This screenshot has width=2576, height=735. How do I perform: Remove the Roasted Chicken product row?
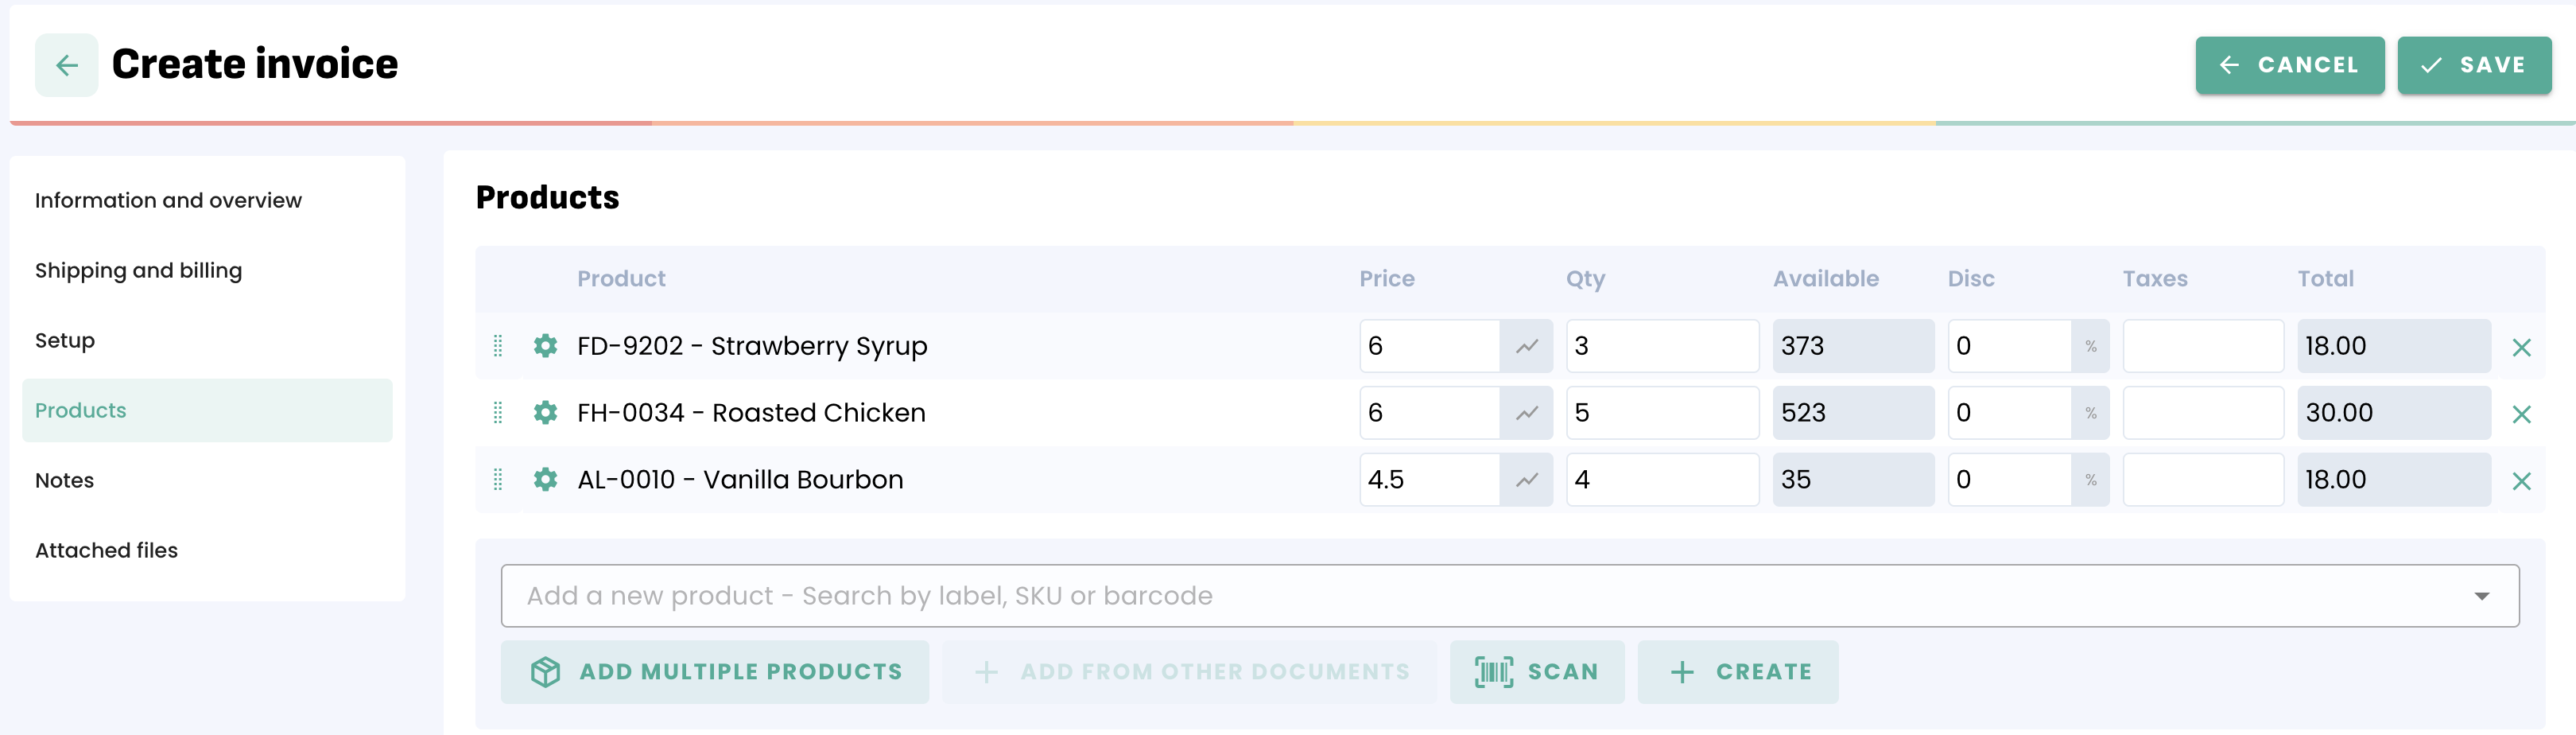2521,414
